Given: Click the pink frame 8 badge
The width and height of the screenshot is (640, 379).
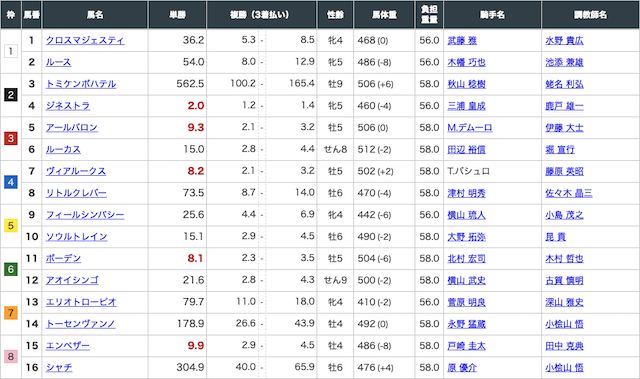Looking at the screenshot, I should [11, 357].
